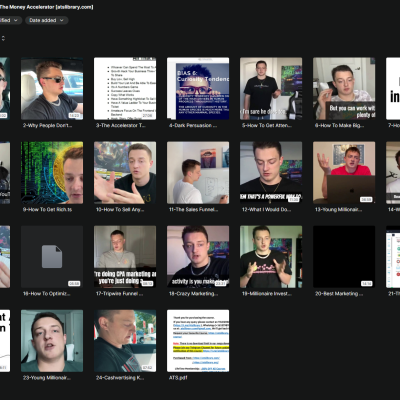This screenshot has height=400, width=400.
Task: Select 18-Crazy Marketing... file name
Action: (x=193, y=294)
